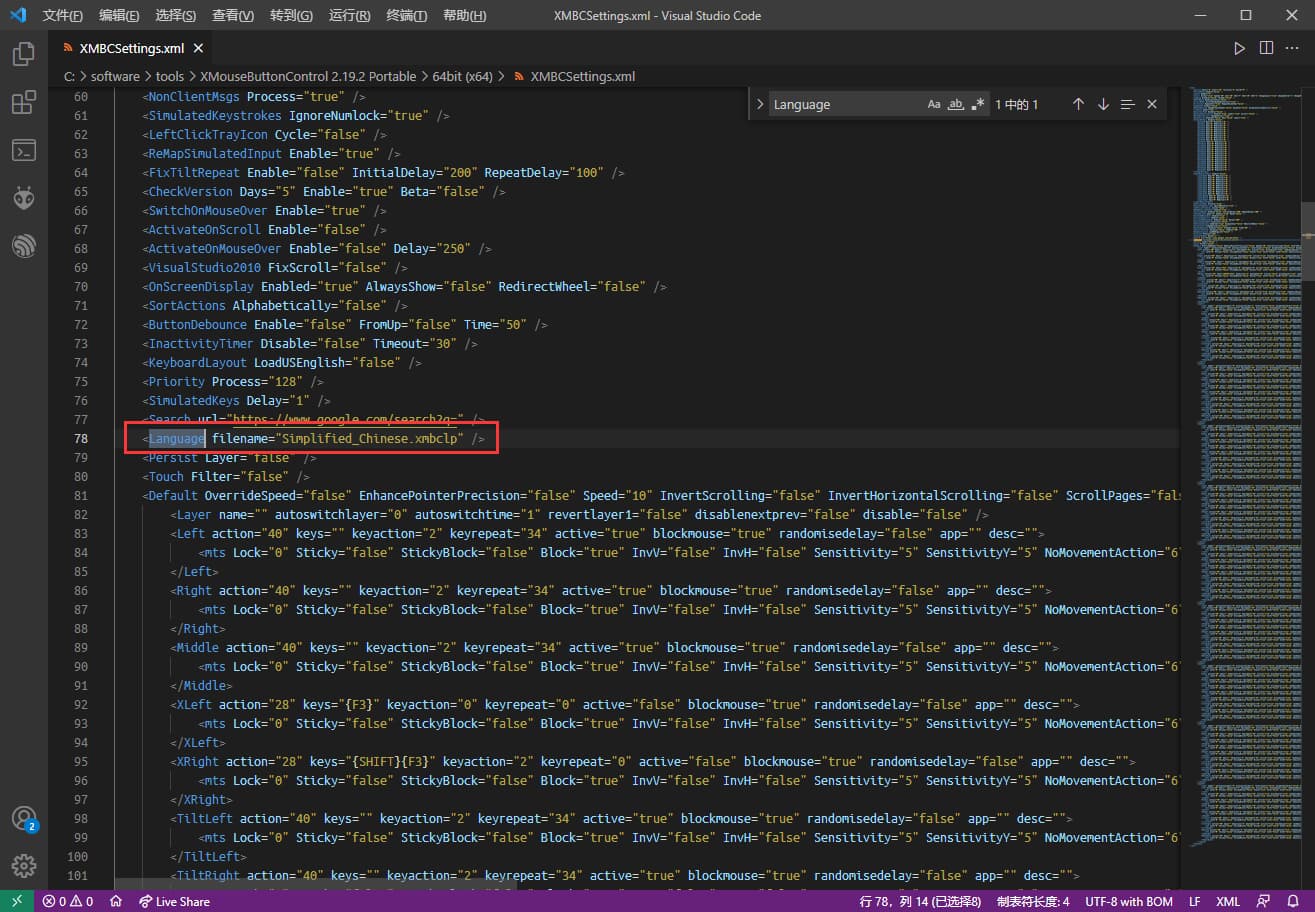Toggle Match Whole Word in find widget
1315x912 pixels.
click(x=956, y=104)
